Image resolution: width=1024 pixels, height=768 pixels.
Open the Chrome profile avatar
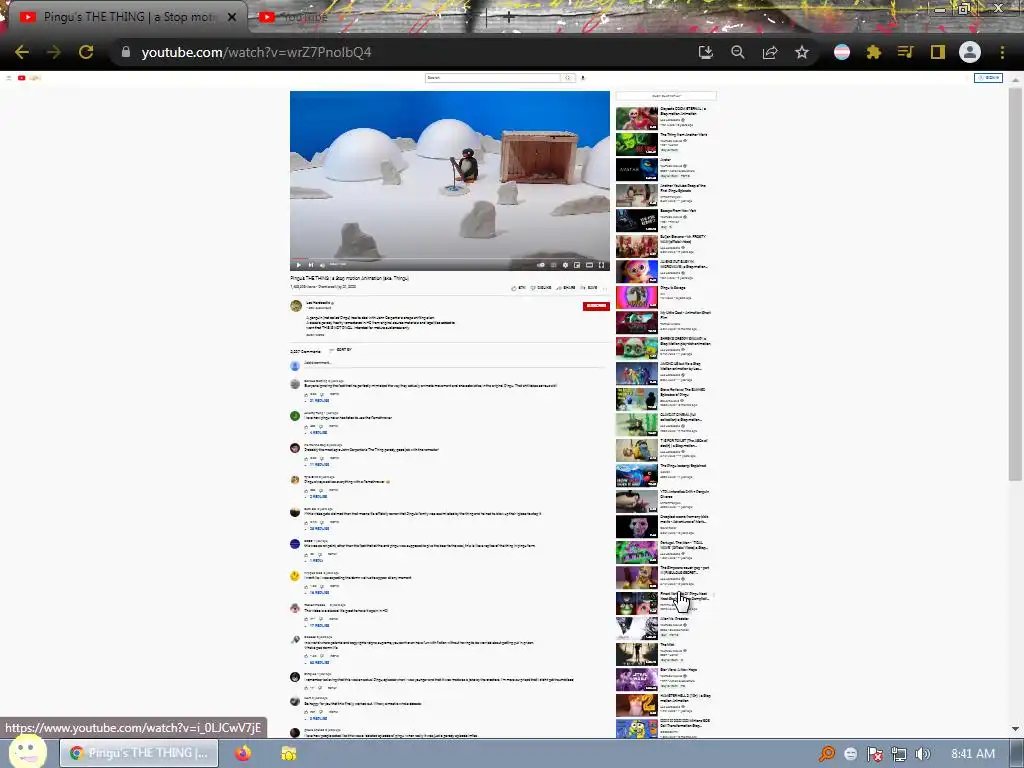[x=970, y=52]
